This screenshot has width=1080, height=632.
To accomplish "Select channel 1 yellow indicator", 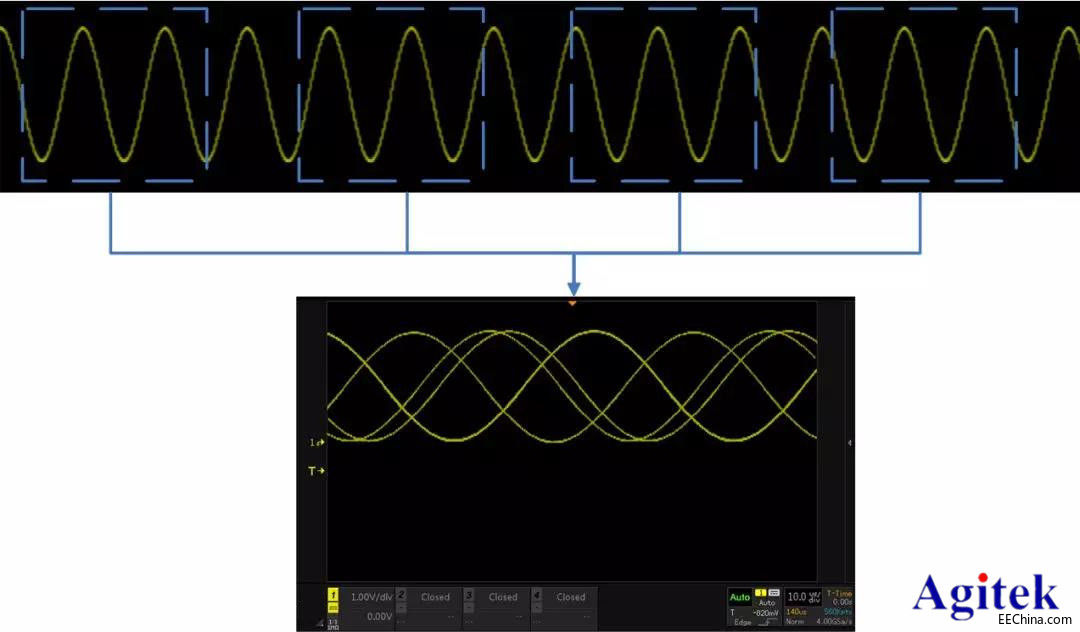I will (x=333, y=595).
